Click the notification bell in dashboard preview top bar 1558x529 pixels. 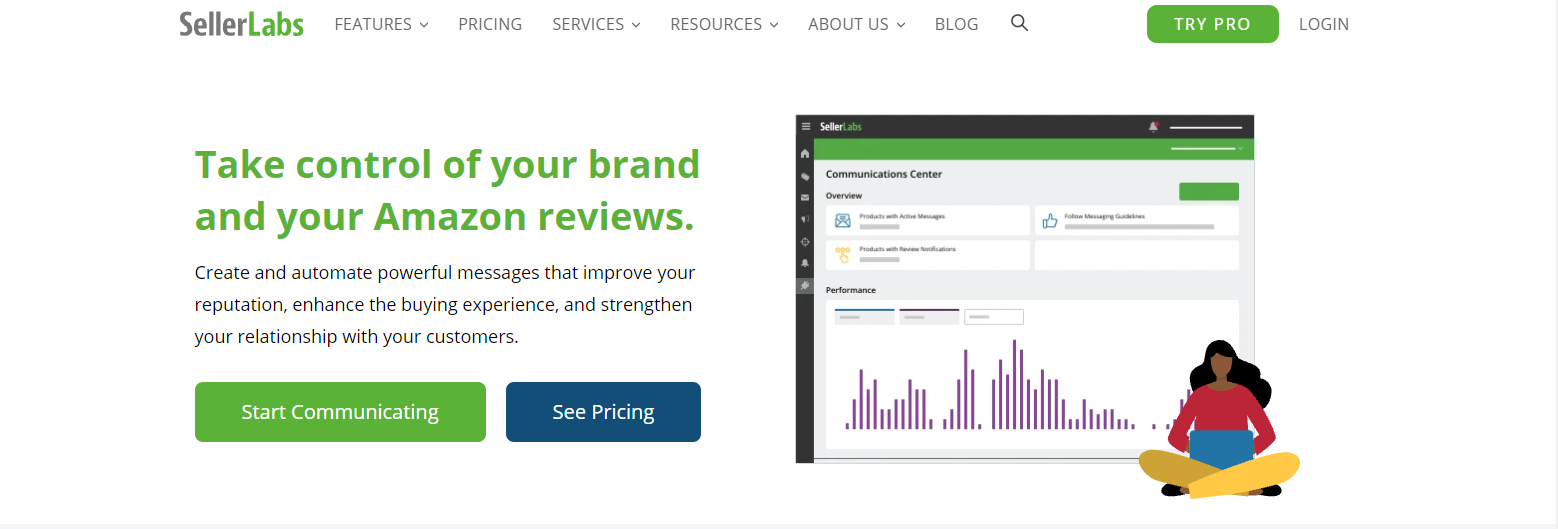(x=1153, y=127)
